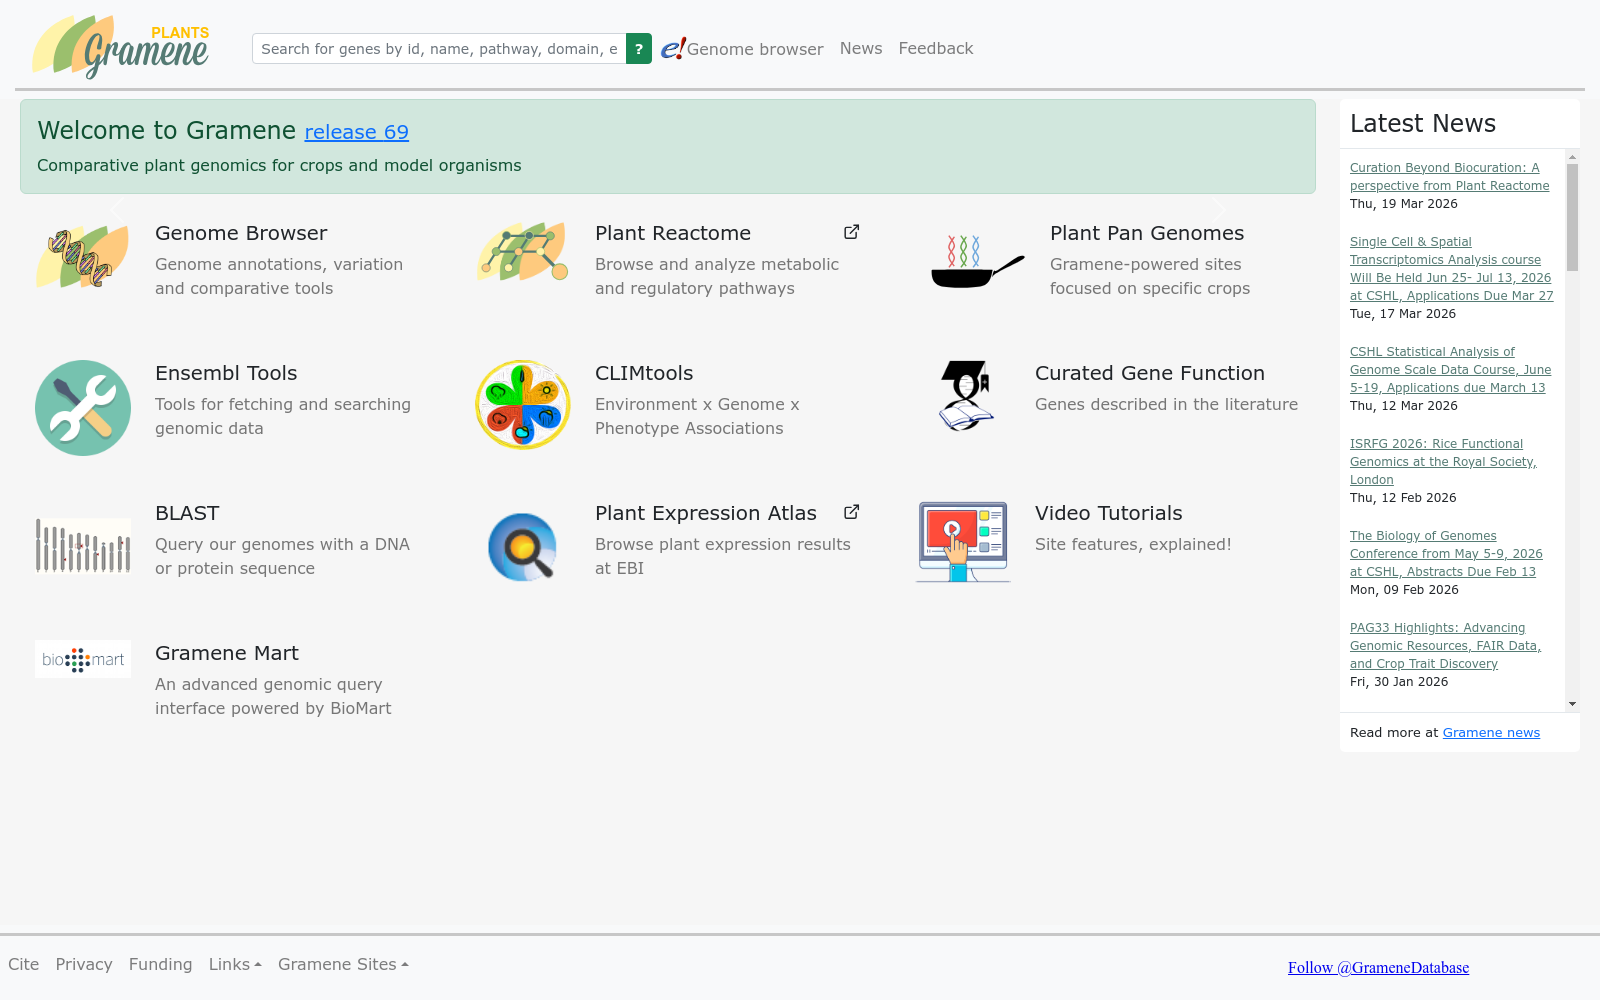Open the Privacy footer link
The height and width of the screenshot is (1000, 1600).
coord(84,964)
